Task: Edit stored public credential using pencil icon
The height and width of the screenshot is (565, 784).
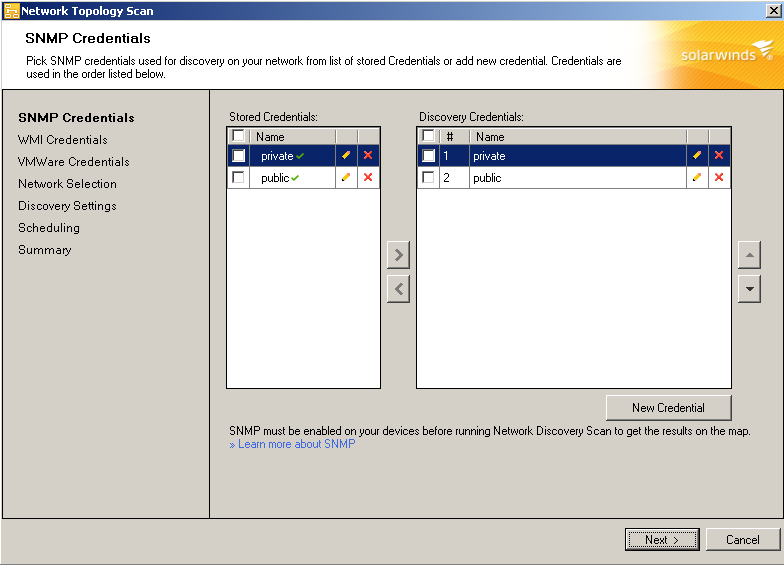Action: [x=346, y=178]
